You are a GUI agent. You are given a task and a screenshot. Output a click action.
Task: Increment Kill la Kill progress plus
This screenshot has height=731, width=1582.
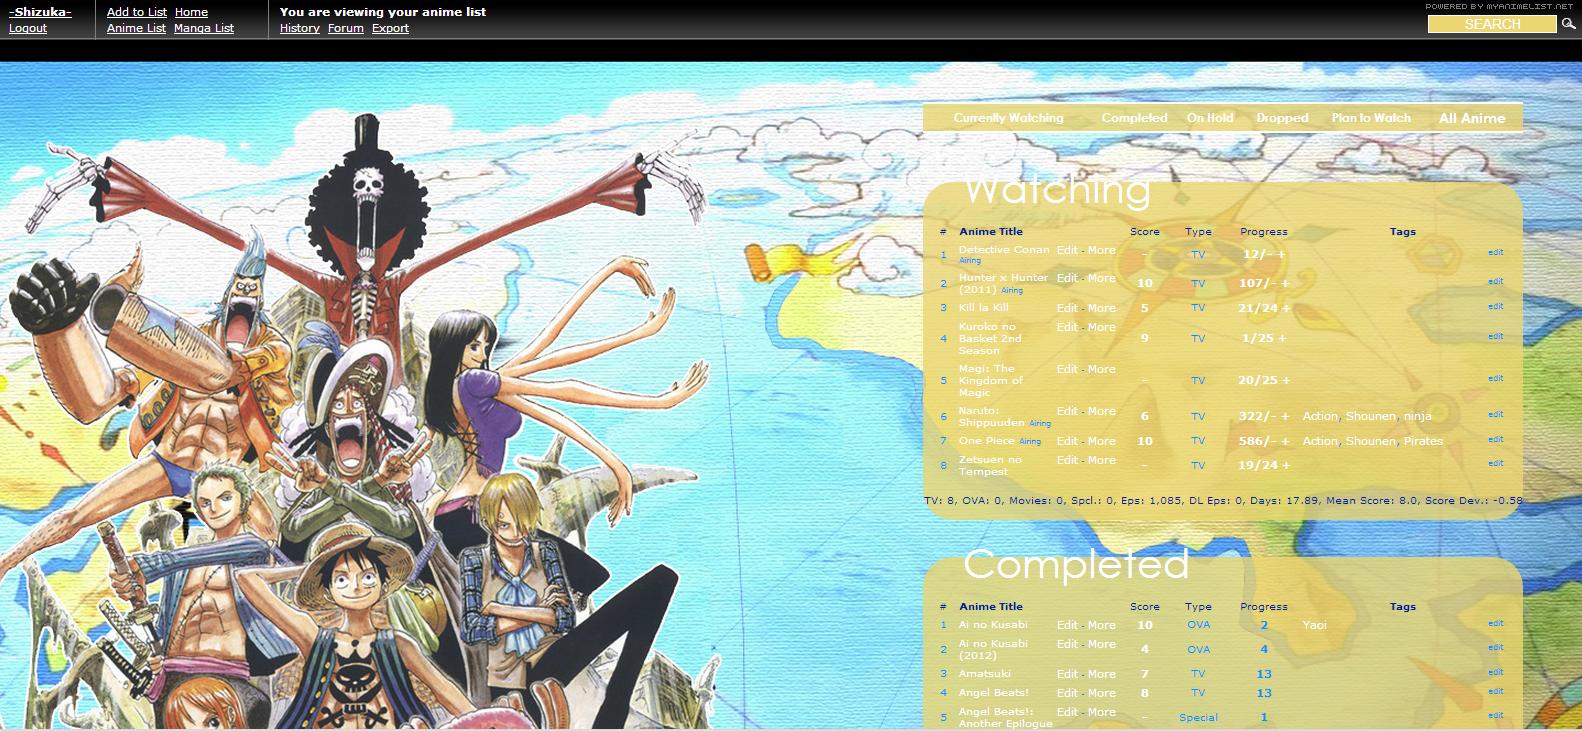pyautogui.click(x=1286, y=308)
